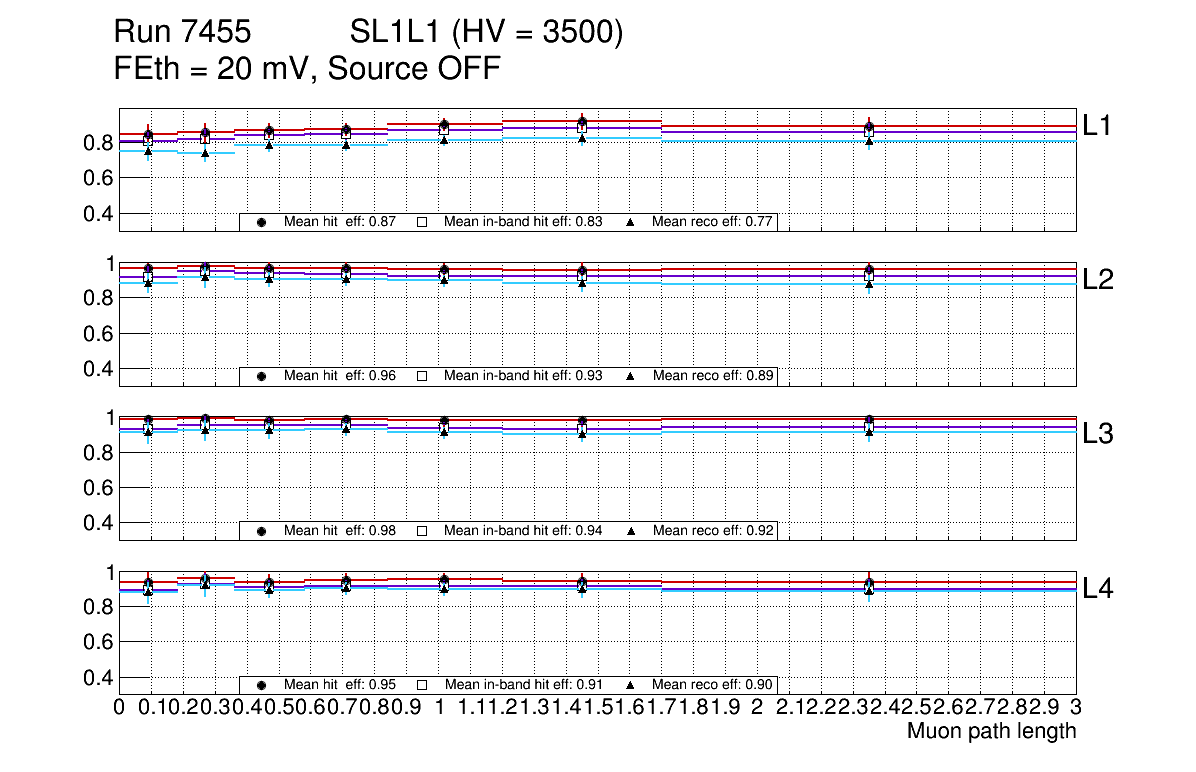Click the L1 panel label

click(x=1098, y=126)
